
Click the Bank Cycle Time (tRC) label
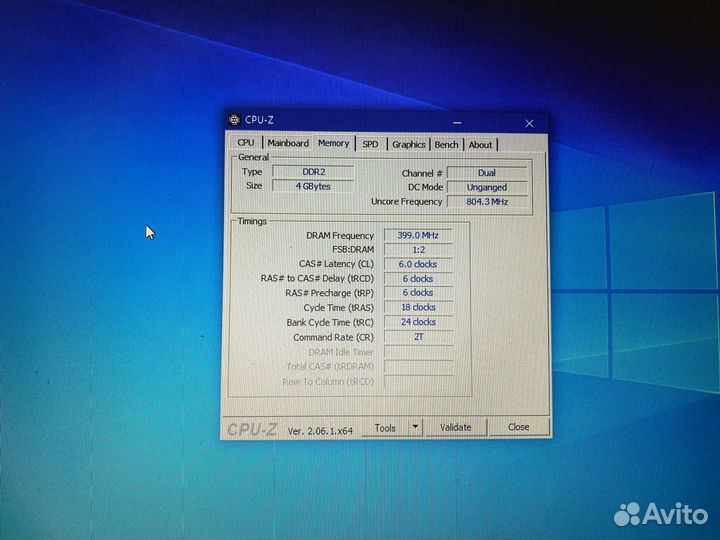pyautogui.click(x=330, y=323)
